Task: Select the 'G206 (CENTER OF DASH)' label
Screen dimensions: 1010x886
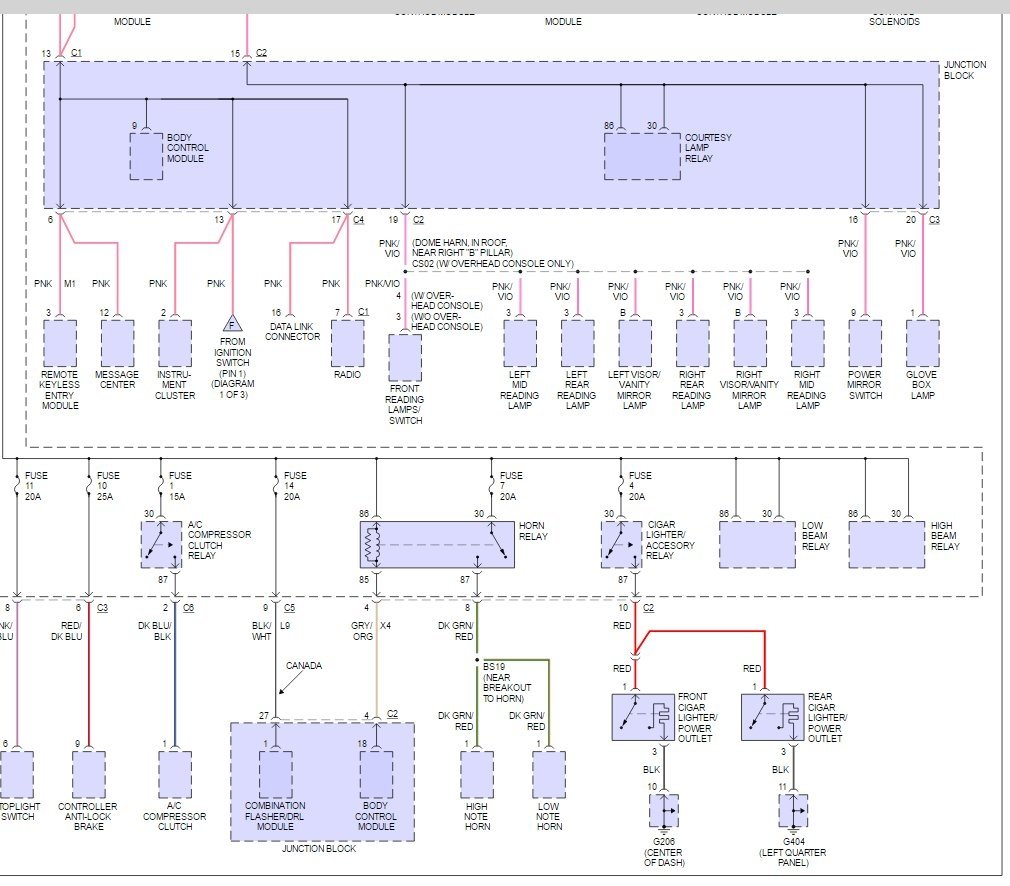Action: tap(664, 852)
